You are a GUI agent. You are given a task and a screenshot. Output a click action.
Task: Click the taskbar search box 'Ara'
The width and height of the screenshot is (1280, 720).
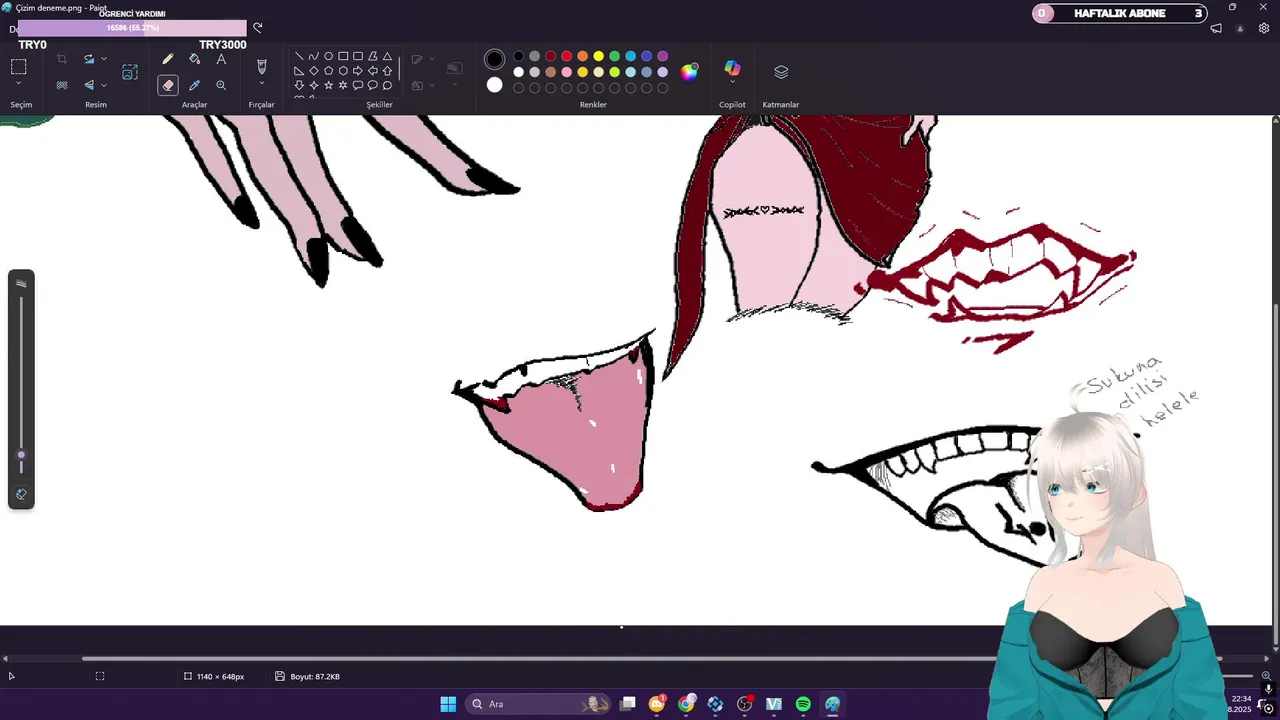[x=540, y=704]
